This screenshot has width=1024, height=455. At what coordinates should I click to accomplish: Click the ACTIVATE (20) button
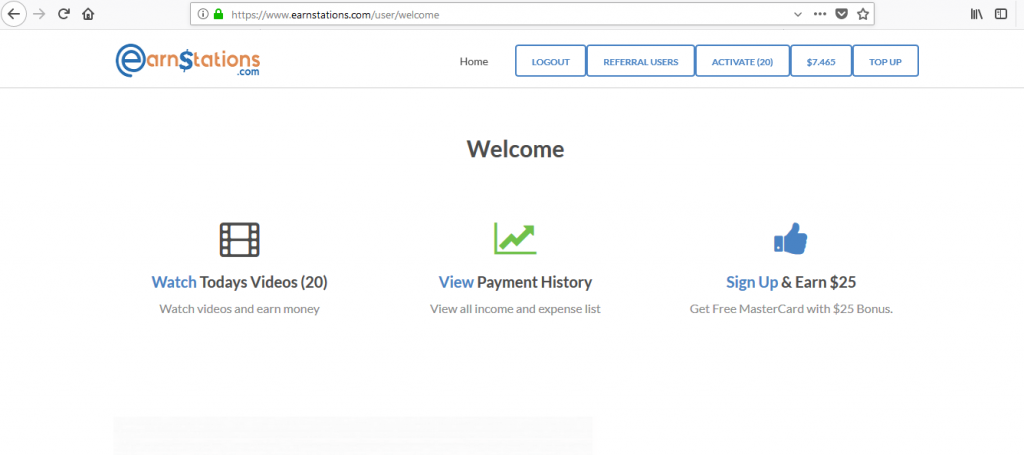(742, 62)
